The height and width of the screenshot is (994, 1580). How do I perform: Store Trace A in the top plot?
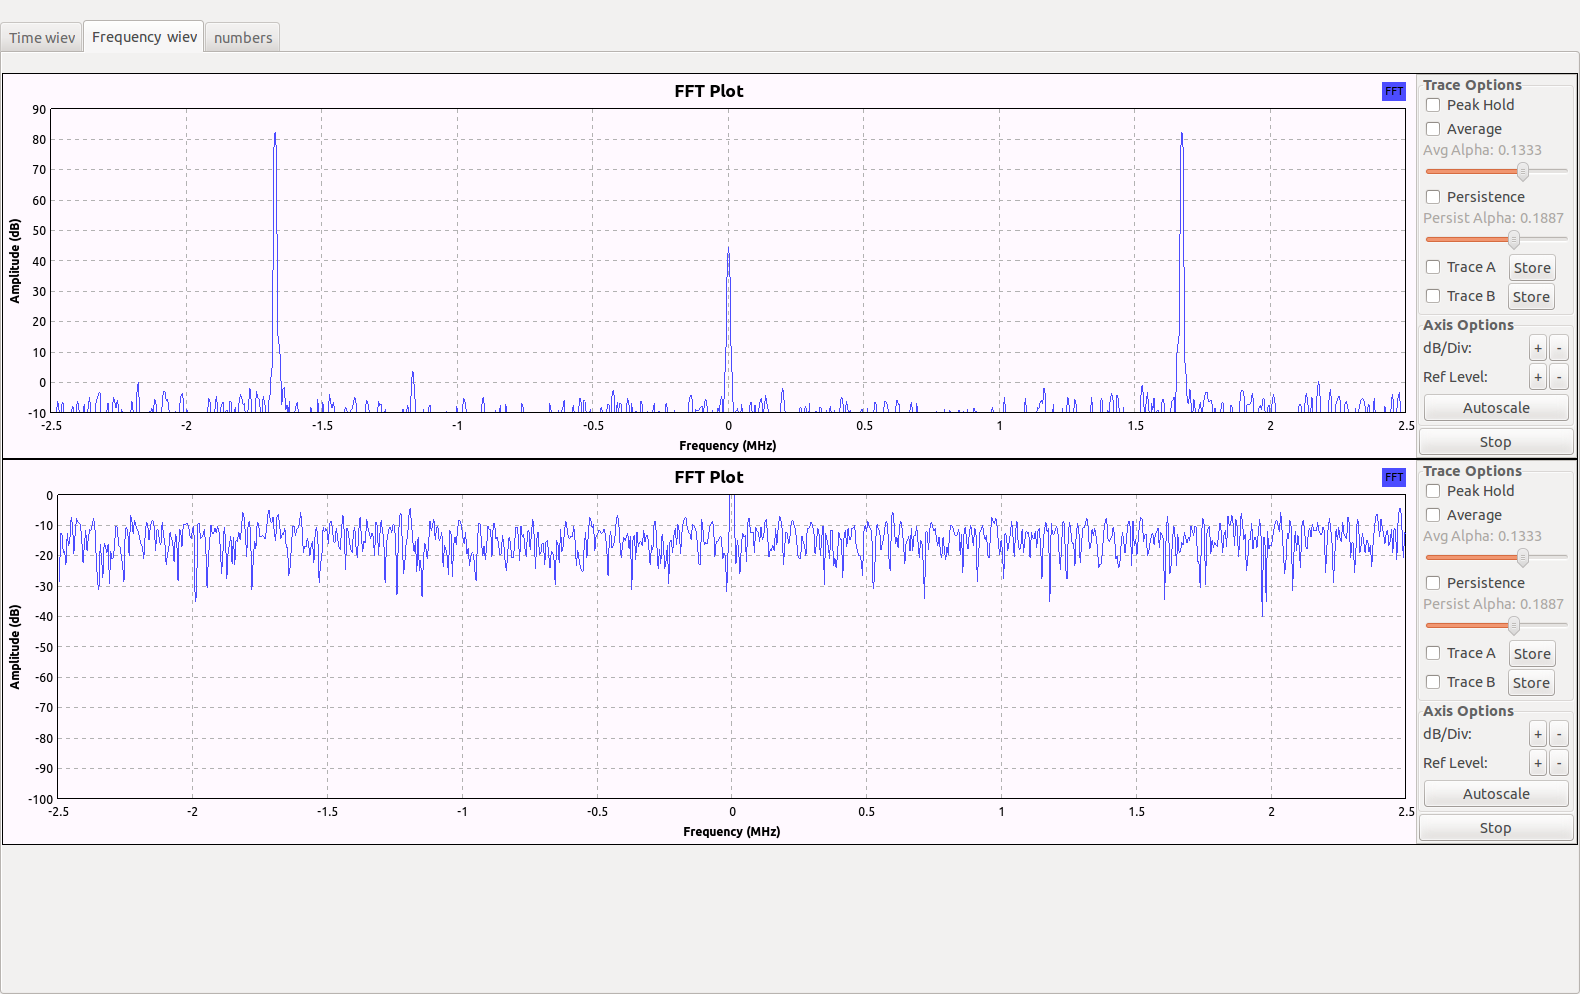click(1531, 268)
